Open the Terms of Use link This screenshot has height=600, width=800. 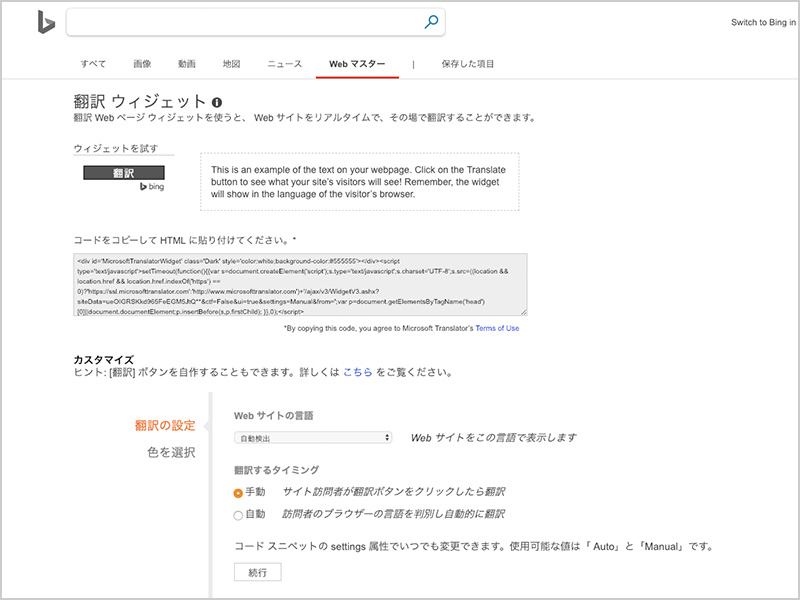[497, 328]
